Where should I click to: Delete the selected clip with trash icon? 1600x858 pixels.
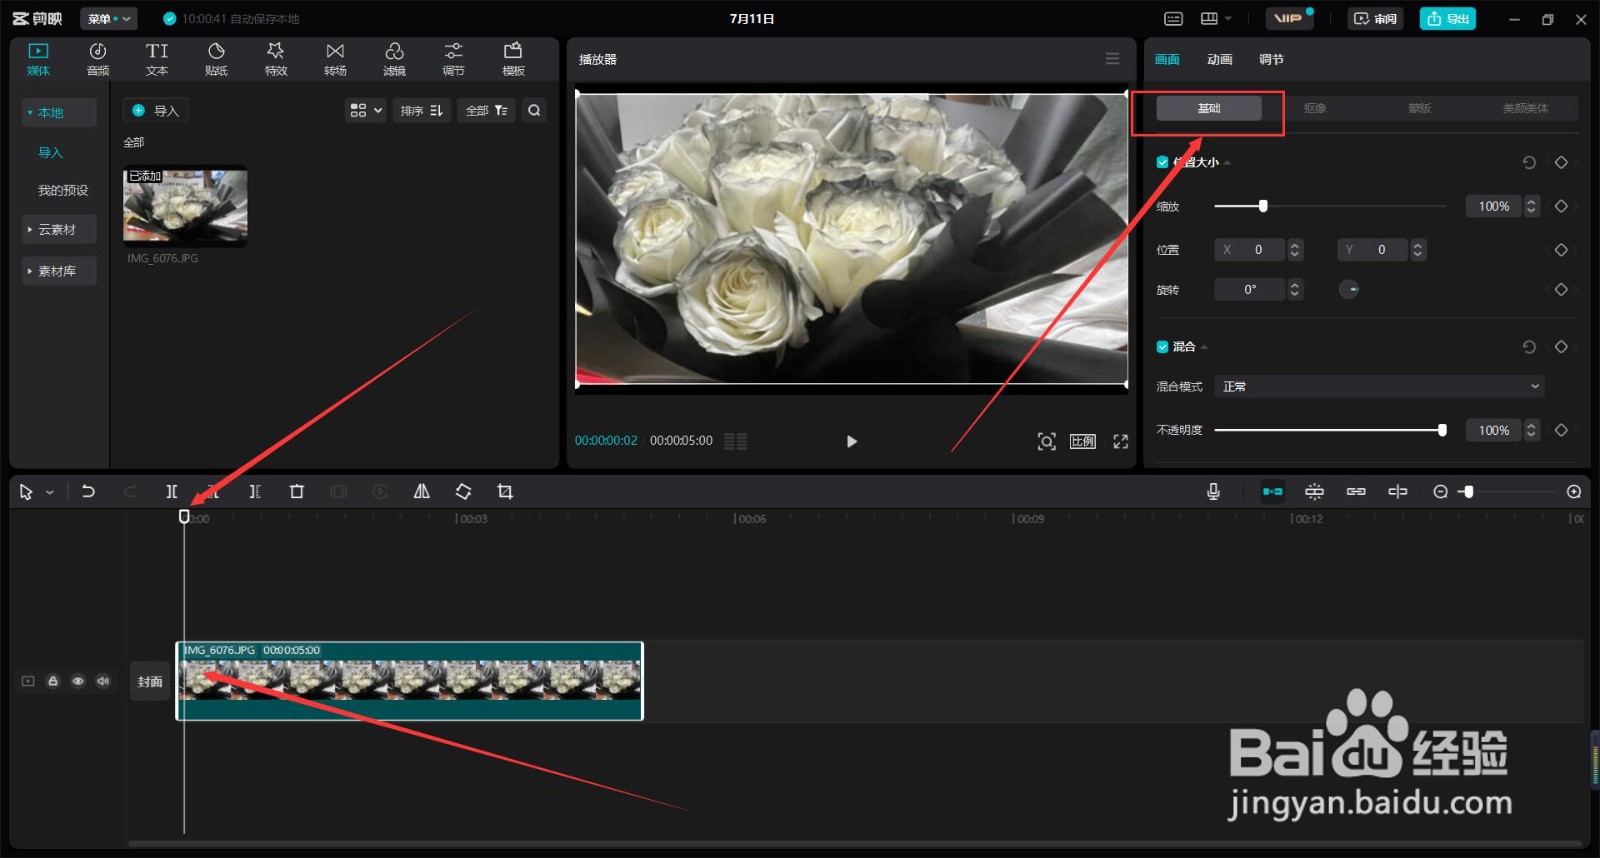pyautogui.click(x=296, y=491)
